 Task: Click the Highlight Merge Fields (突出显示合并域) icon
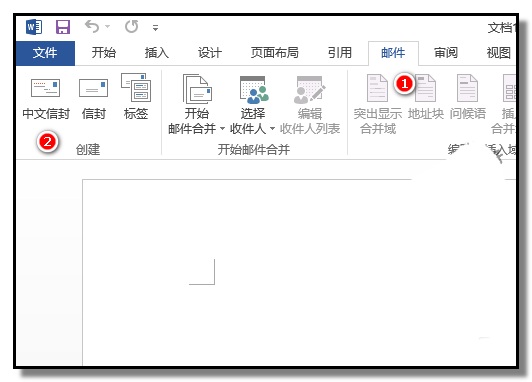377,88
